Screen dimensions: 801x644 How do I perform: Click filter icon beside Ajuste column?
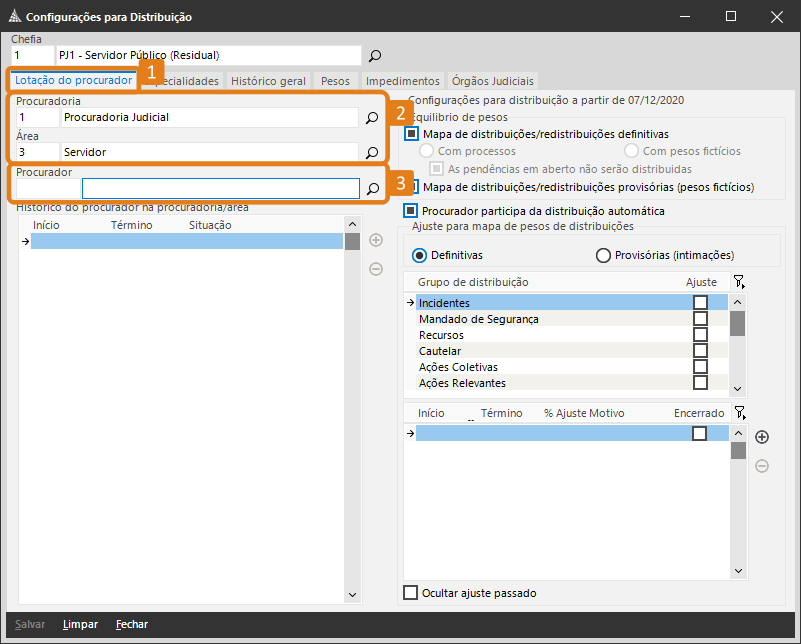[739, 282]
